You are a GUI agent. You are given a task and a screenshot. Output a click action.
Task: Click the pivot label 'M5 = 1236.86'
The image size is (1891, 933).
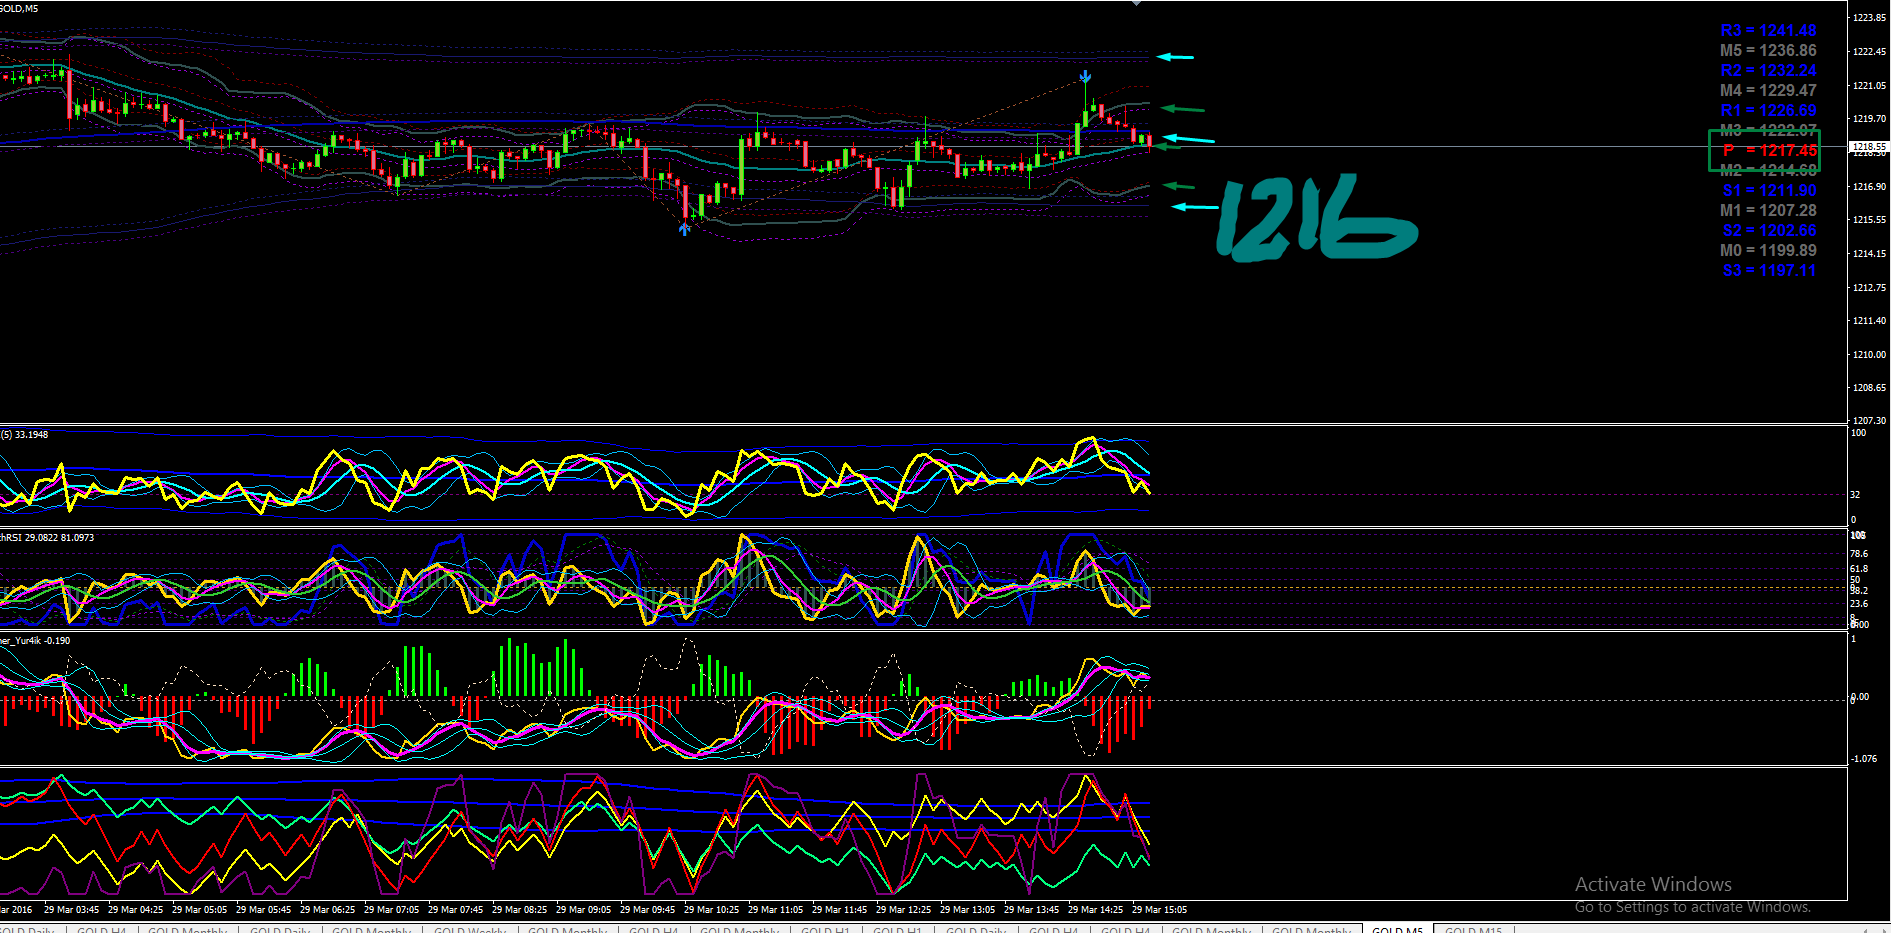tap(1768, 50)
